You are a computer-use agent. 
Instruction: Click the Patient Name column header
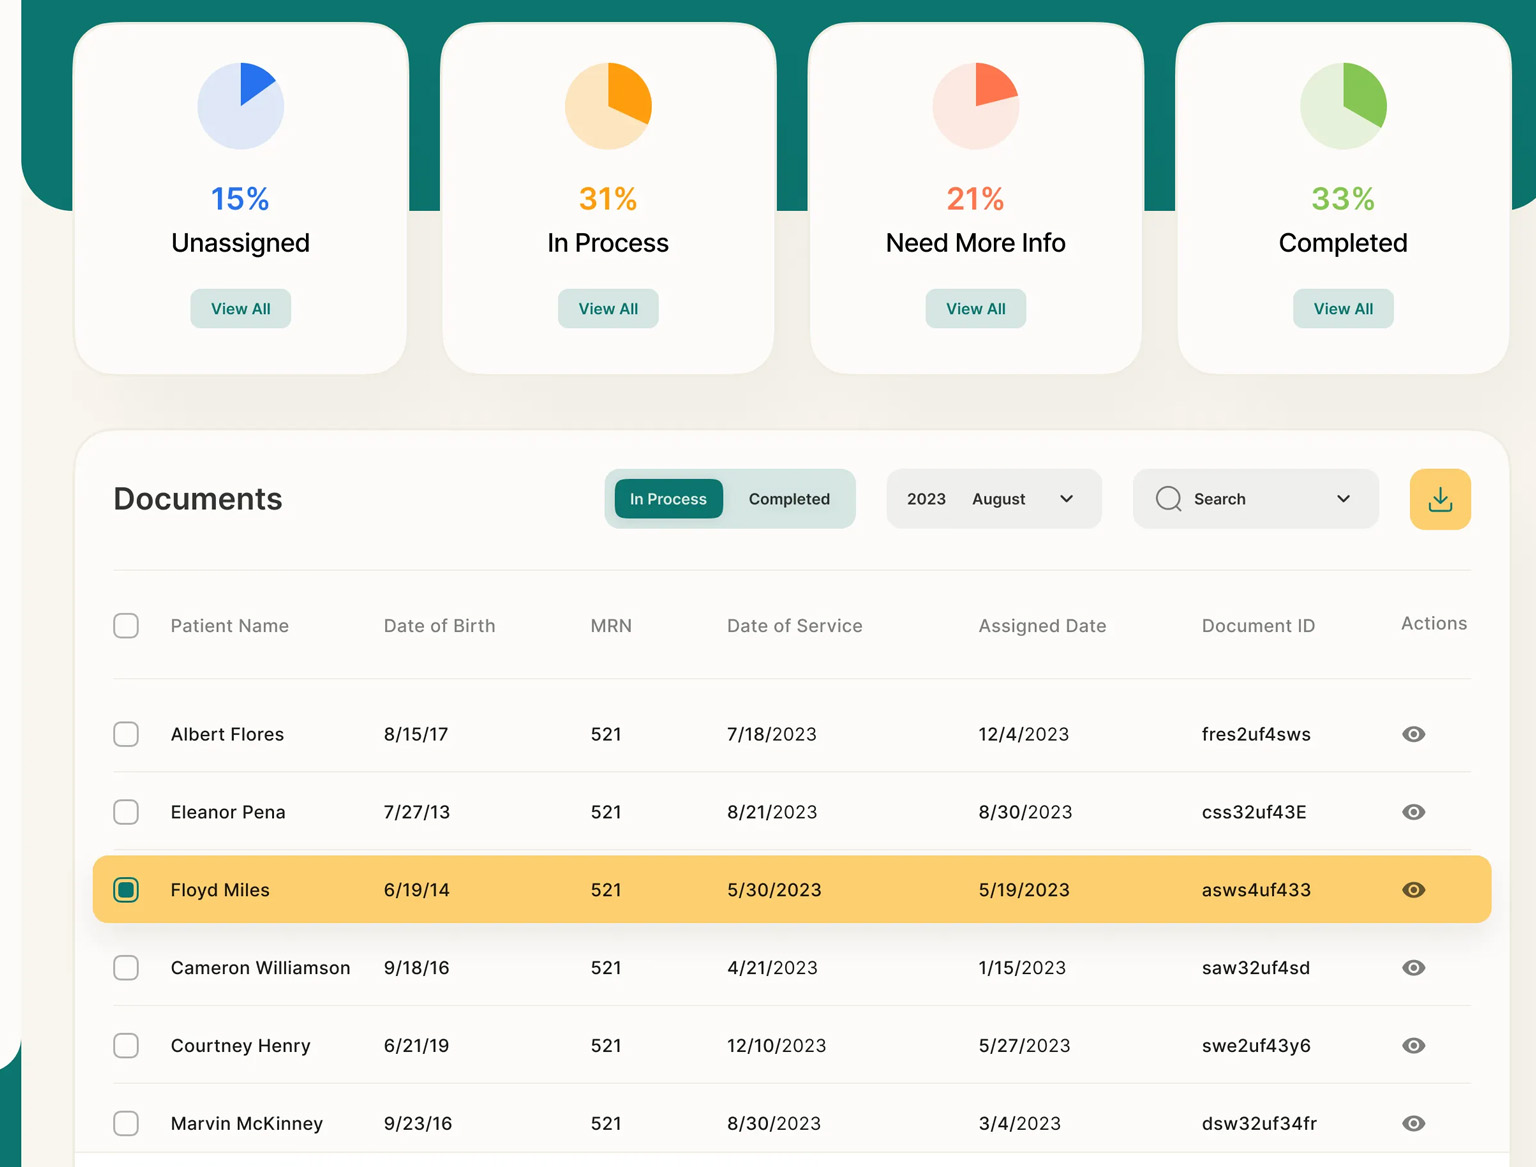[x=230, y=626]
